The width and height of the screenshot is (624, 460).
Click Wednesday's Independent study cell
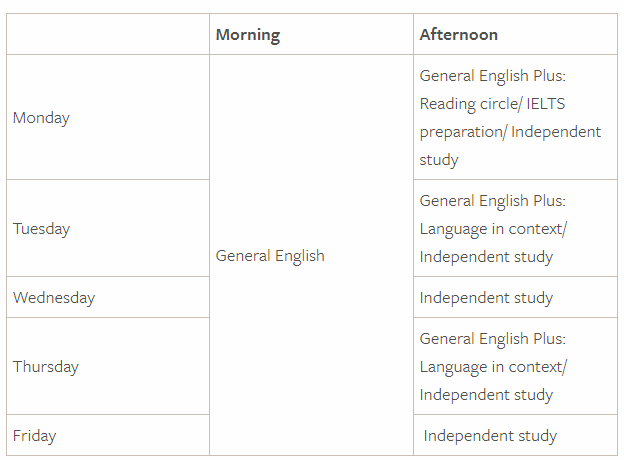coord(486,298)
